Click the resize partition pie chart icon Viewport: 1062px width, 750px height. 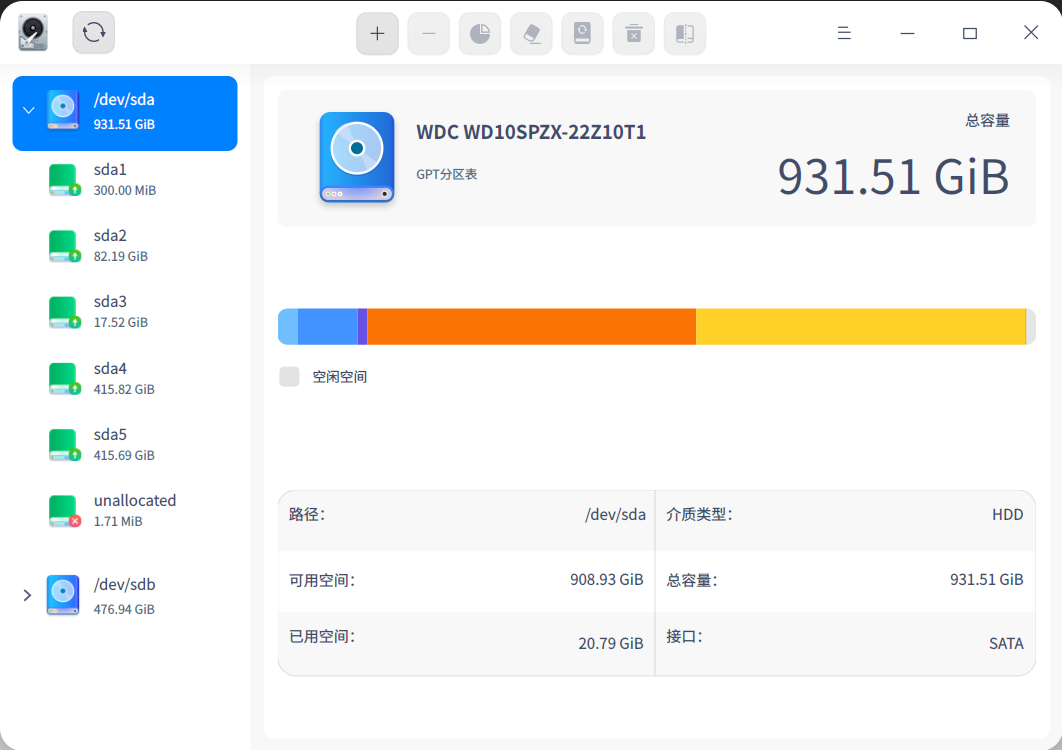point(479,33)
